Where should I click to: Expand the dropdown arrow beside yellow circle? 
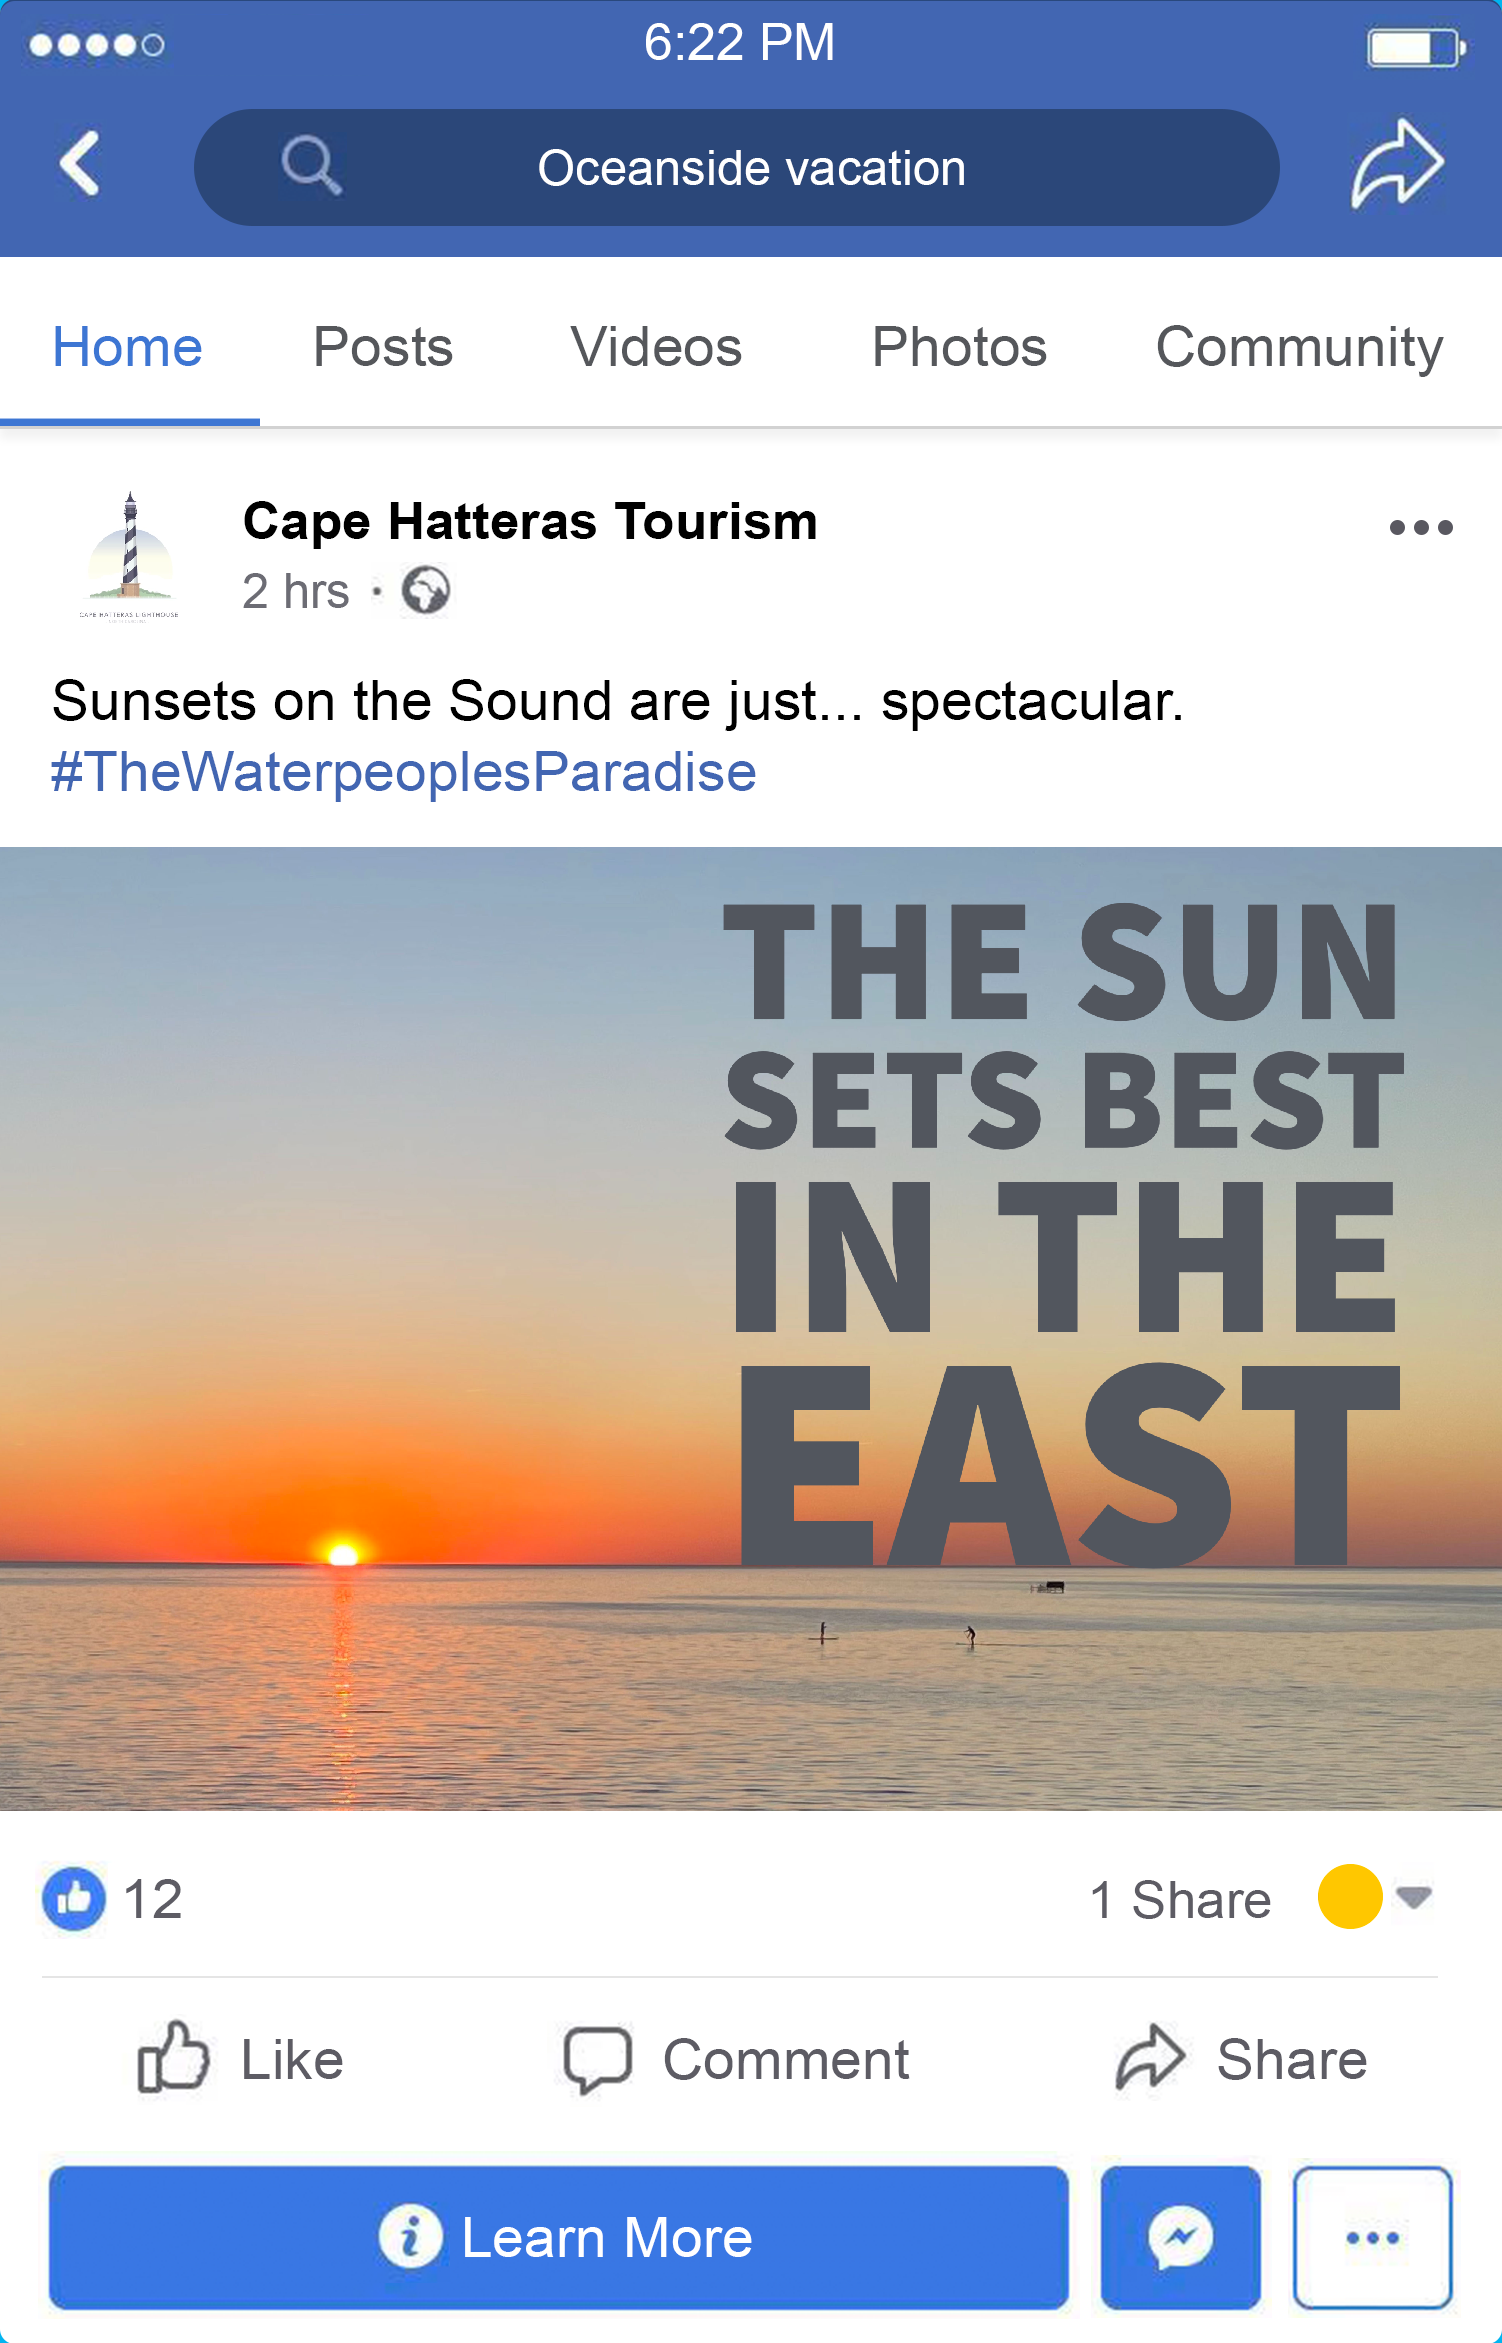point(1414,1896)
